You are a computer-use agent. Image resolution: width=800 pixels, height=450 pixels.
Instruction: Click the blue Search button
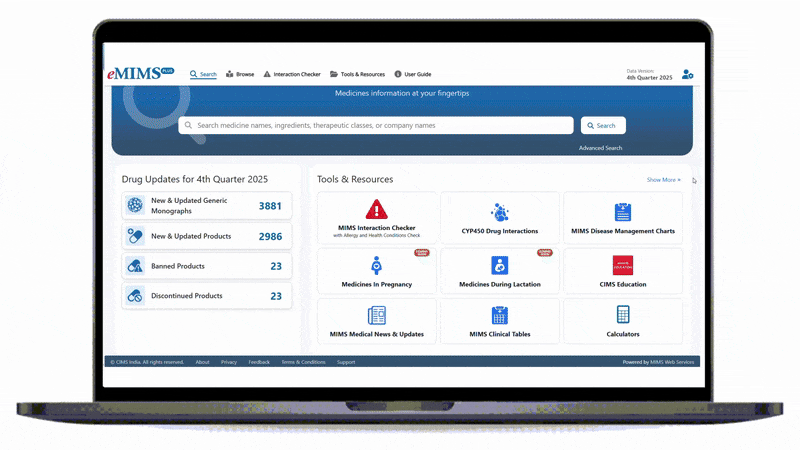603,126
